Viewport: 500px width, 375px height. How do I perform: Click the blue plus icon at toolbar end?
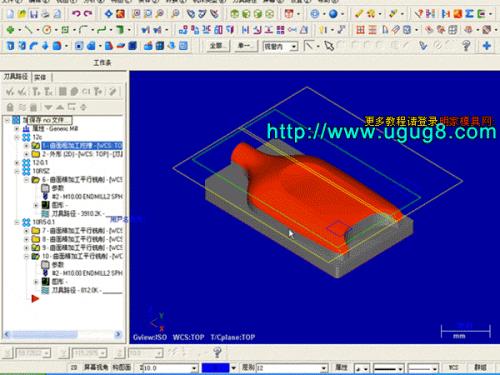(x=487, y=46)
